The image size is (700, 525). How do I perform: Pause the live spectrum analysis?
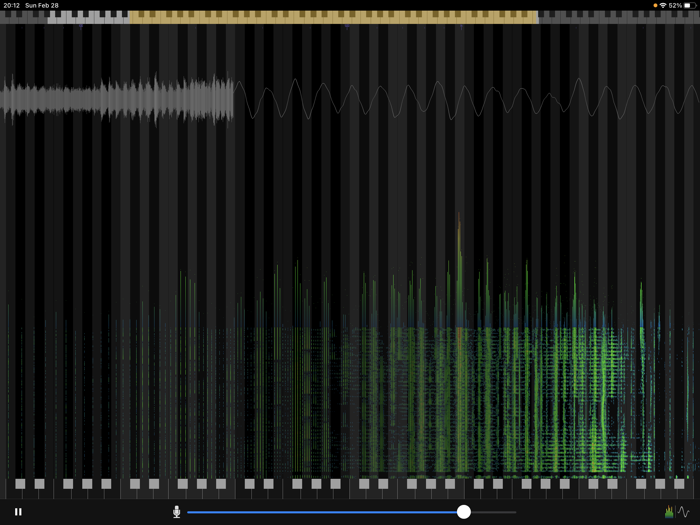18,512
